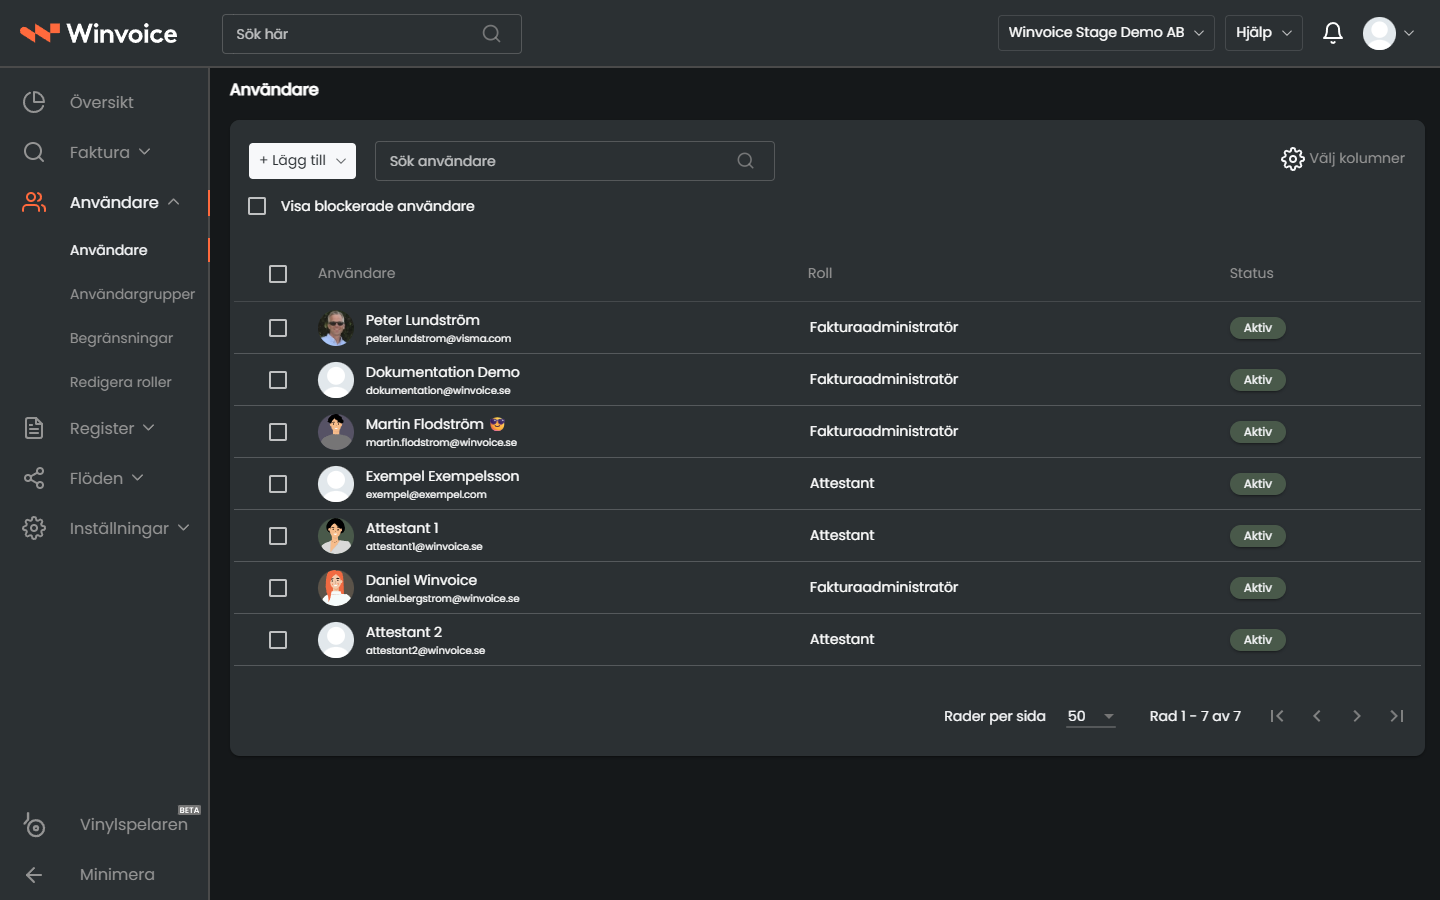Change rows per page from 50

click(1090, 716)
